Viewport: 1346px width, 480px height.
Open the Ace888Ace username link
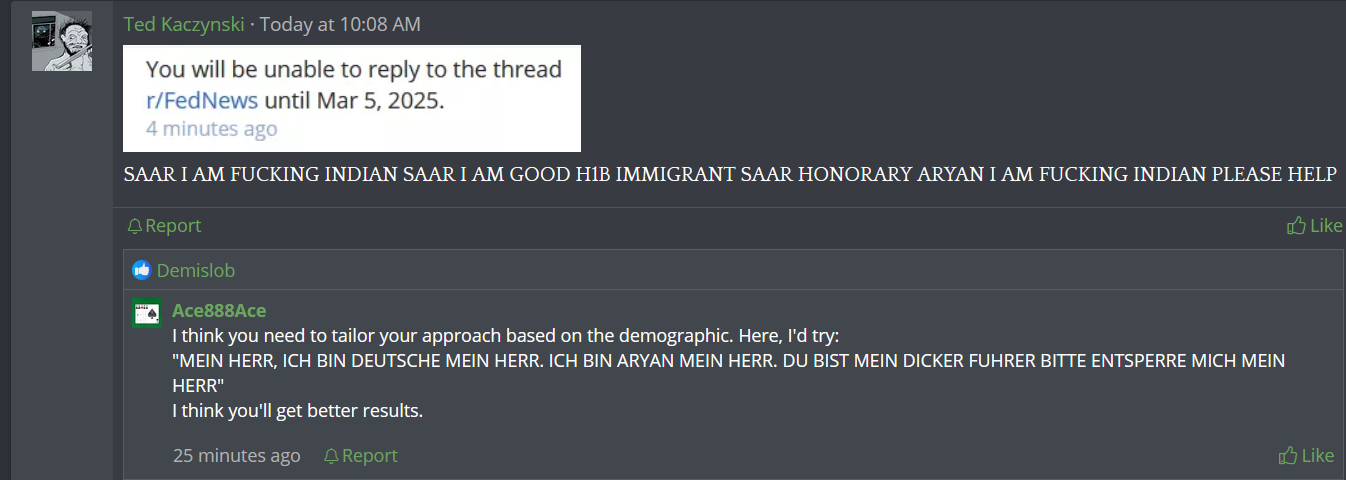tap(219, 311)
